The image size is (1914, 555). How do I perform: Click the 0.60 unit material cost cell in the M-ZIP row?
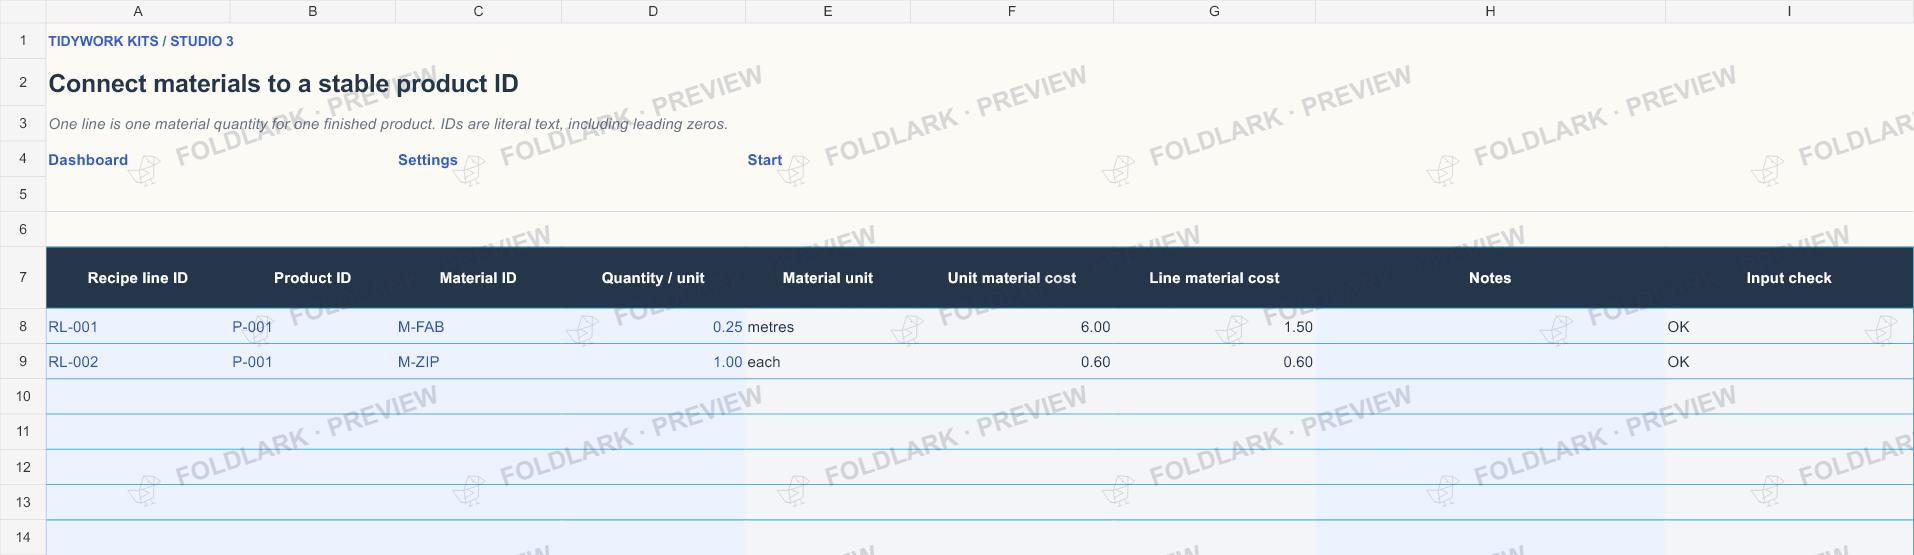coord(1012,362)
